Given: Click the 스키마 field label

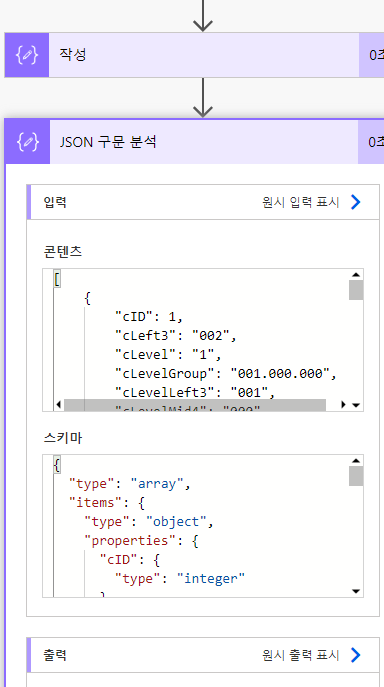Looking at the screenshot, I should (x=63, y=438).
